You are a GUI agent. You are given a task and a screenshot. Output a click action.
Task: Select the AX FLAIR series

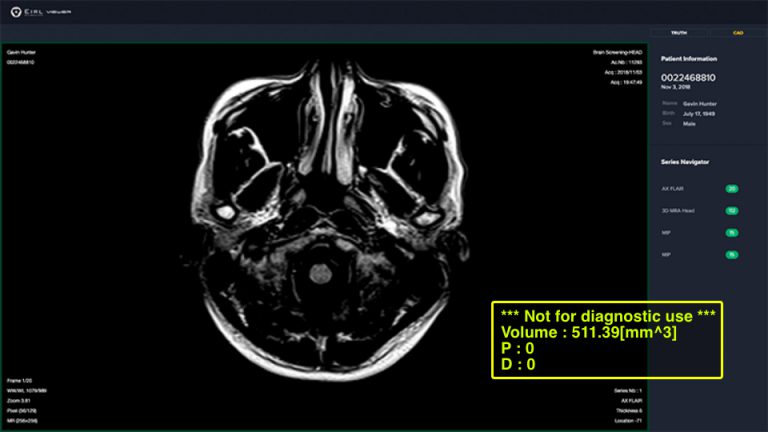coord(672,189)
